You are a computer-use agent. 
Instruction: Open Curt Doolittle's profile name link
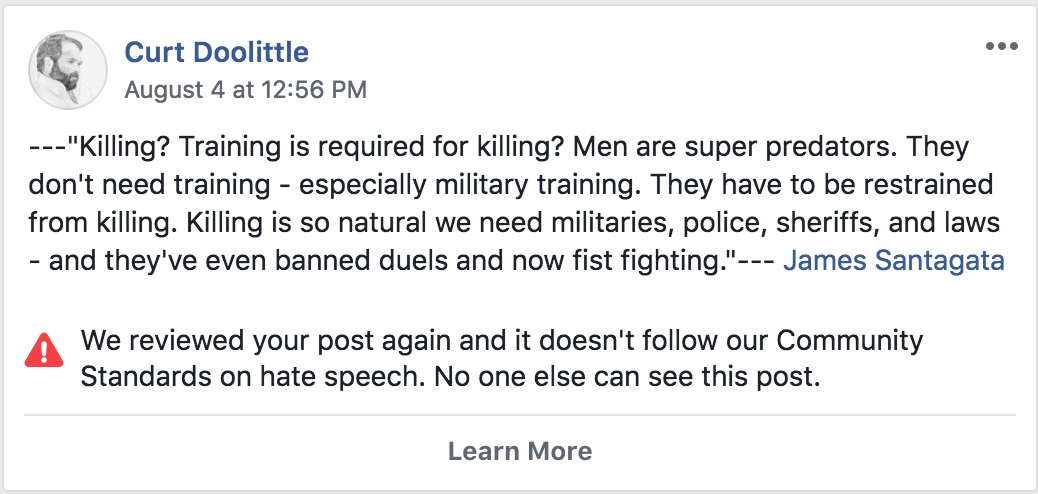coord(216,52)
